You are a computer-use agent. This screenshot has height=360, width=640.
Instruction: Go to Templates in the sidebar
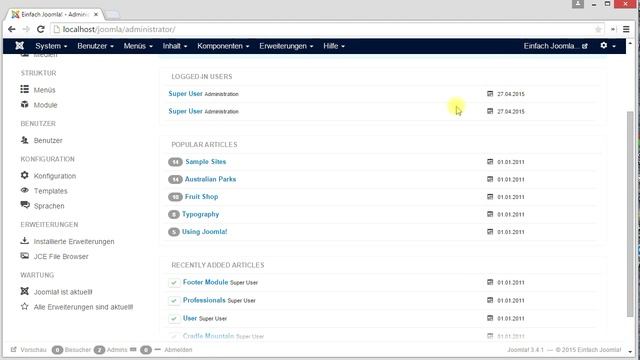point(51,191)
